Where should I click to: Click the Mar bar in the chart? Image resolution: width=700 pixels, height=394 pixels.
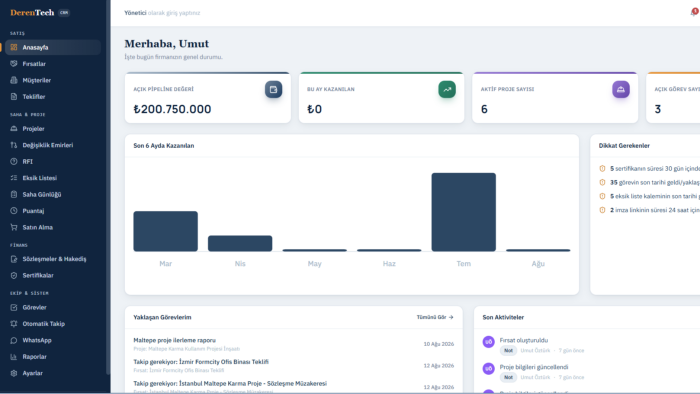point(165,231)
